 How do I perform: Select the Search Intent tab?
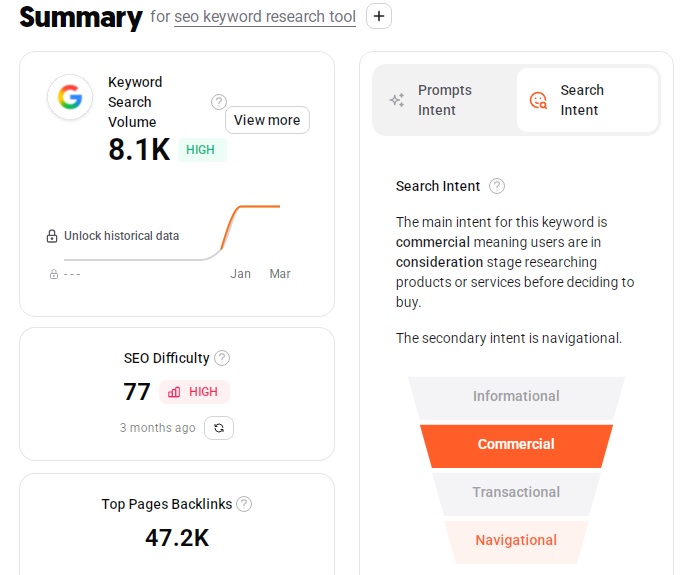[588, 100]
